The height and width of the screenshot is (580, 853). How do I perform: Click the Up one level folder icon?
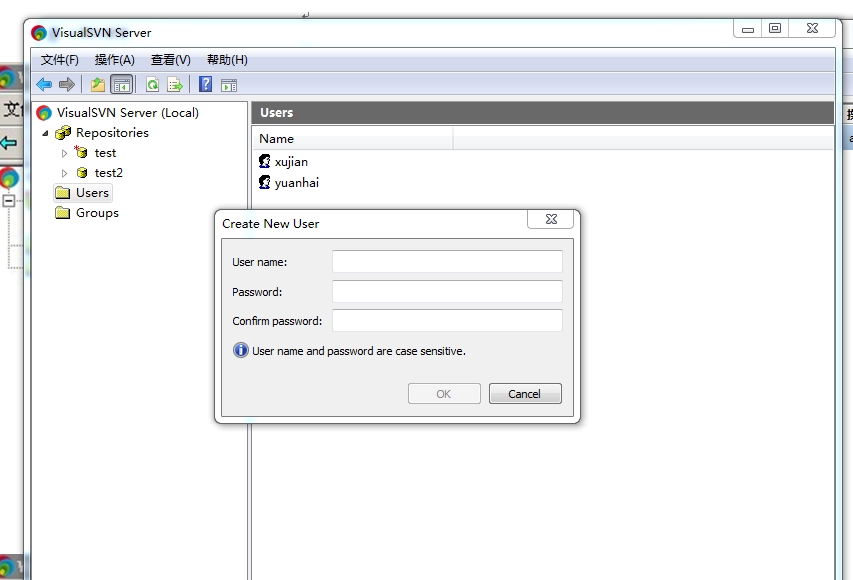coord(98,84)
